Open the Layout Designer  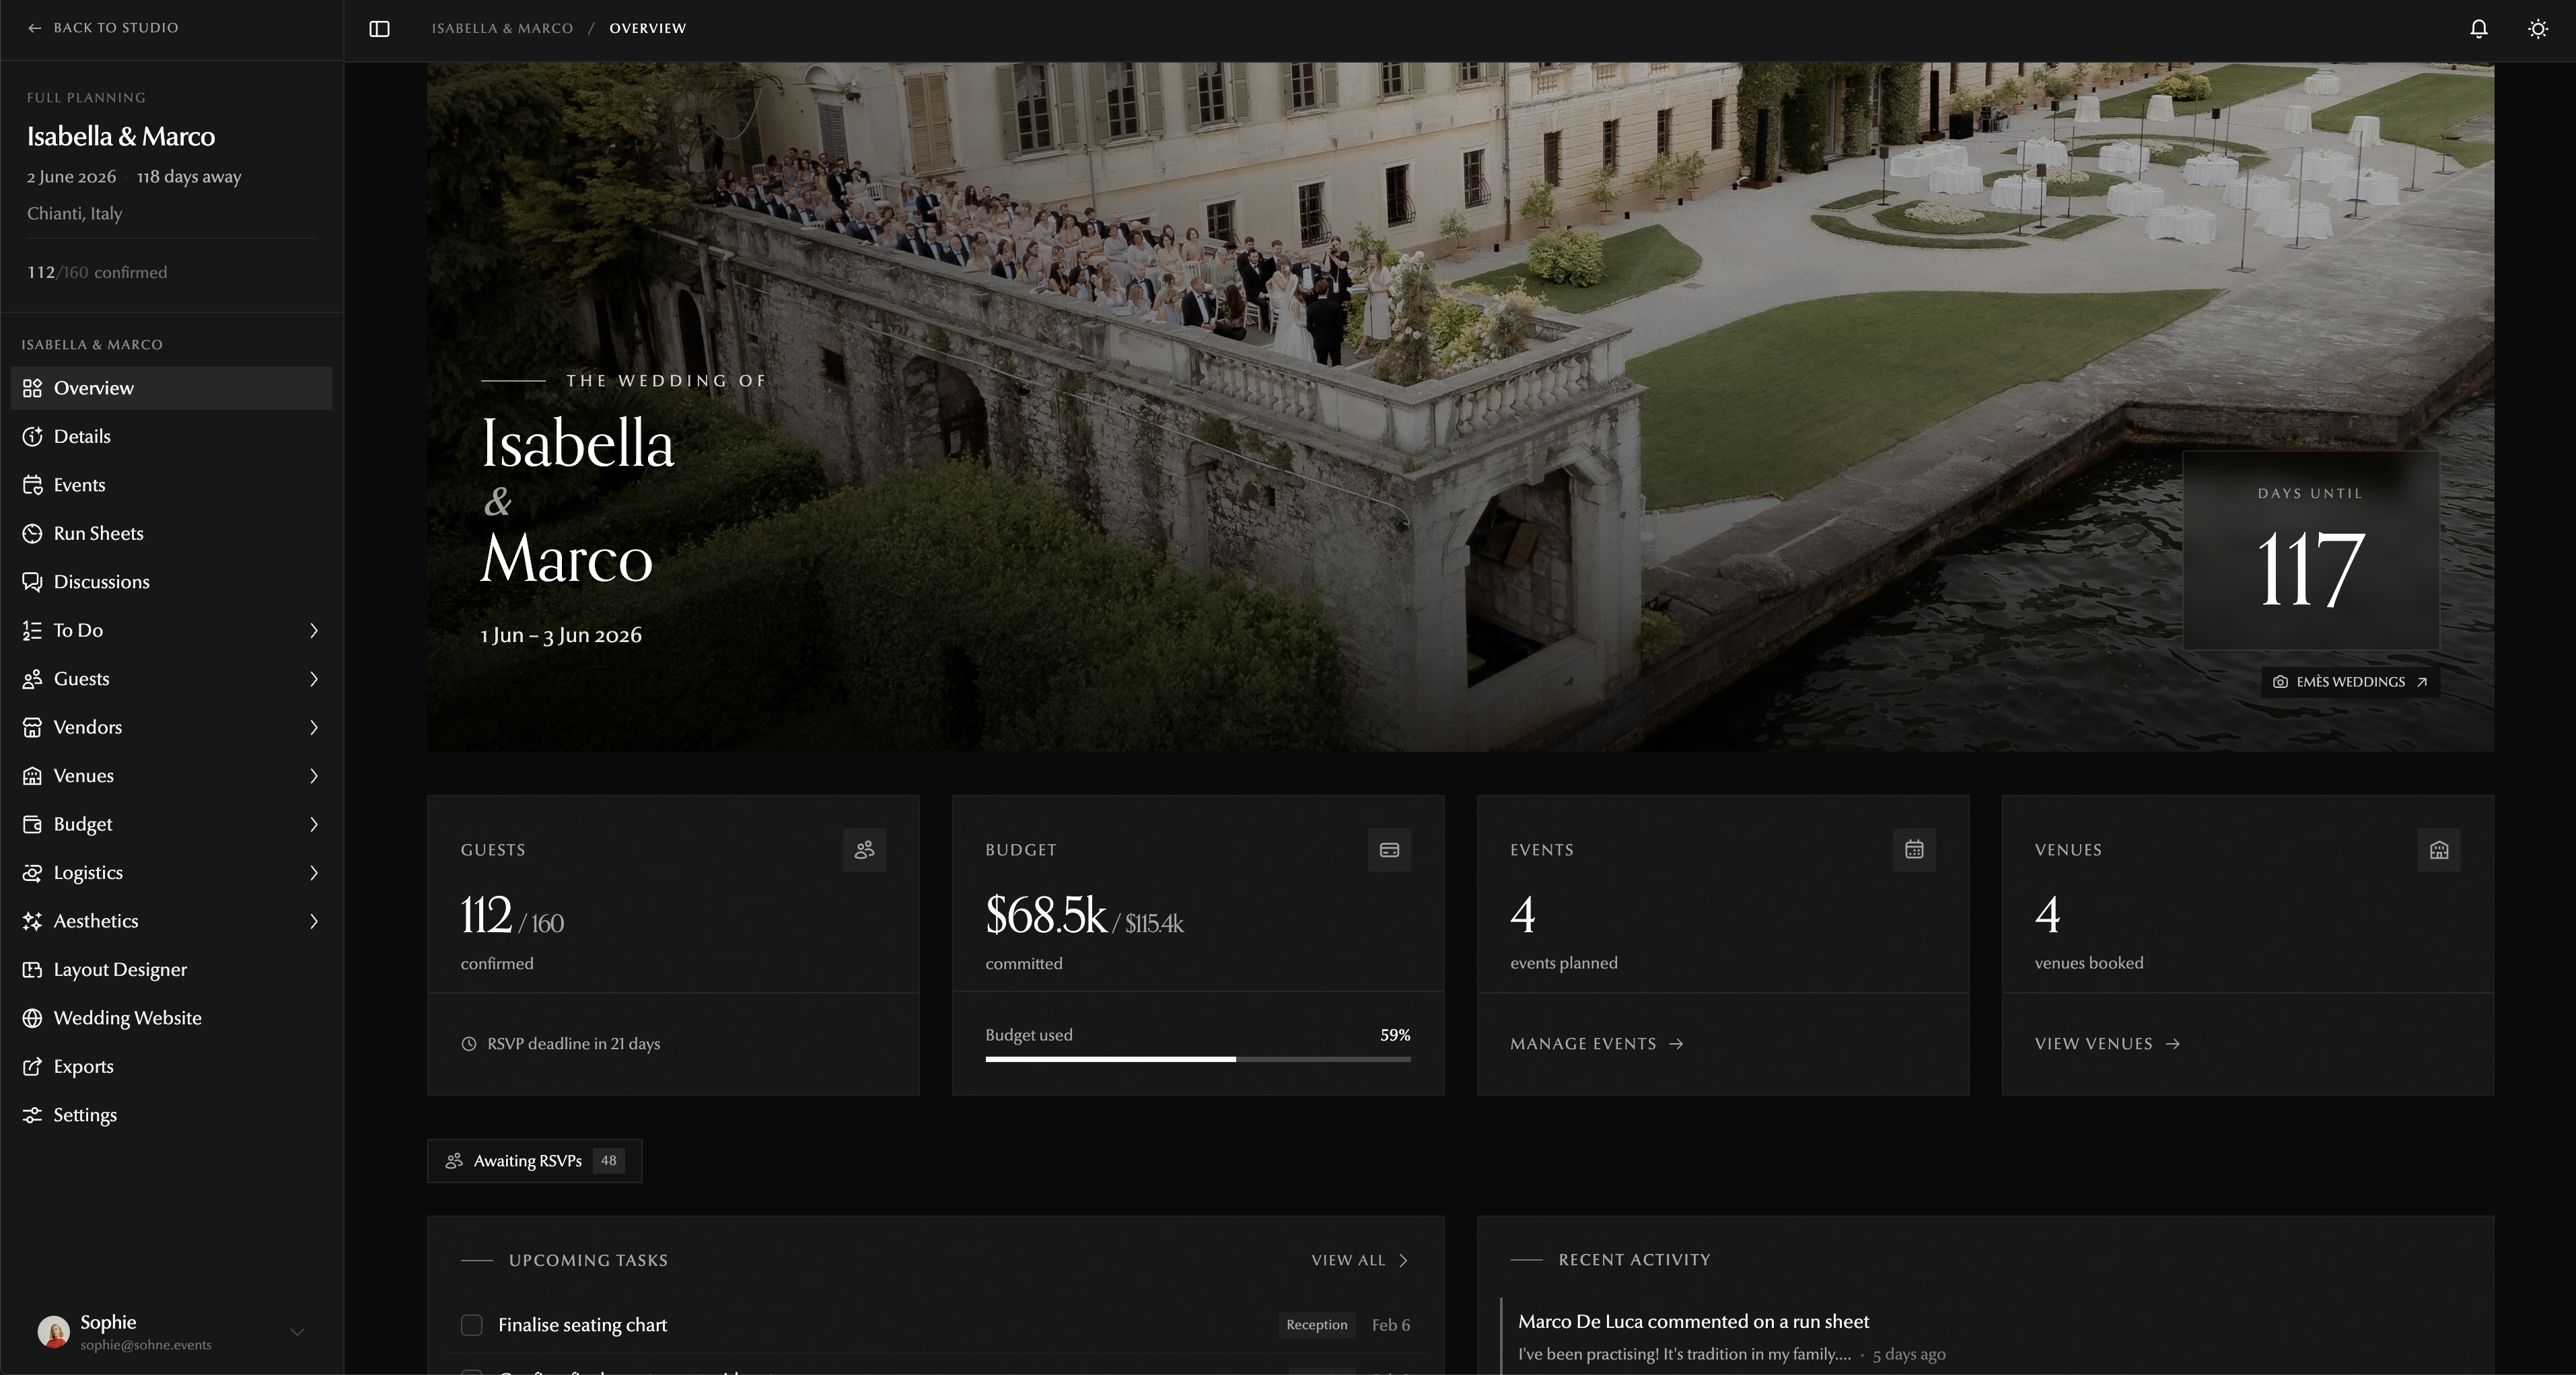[x=120, y=969]
